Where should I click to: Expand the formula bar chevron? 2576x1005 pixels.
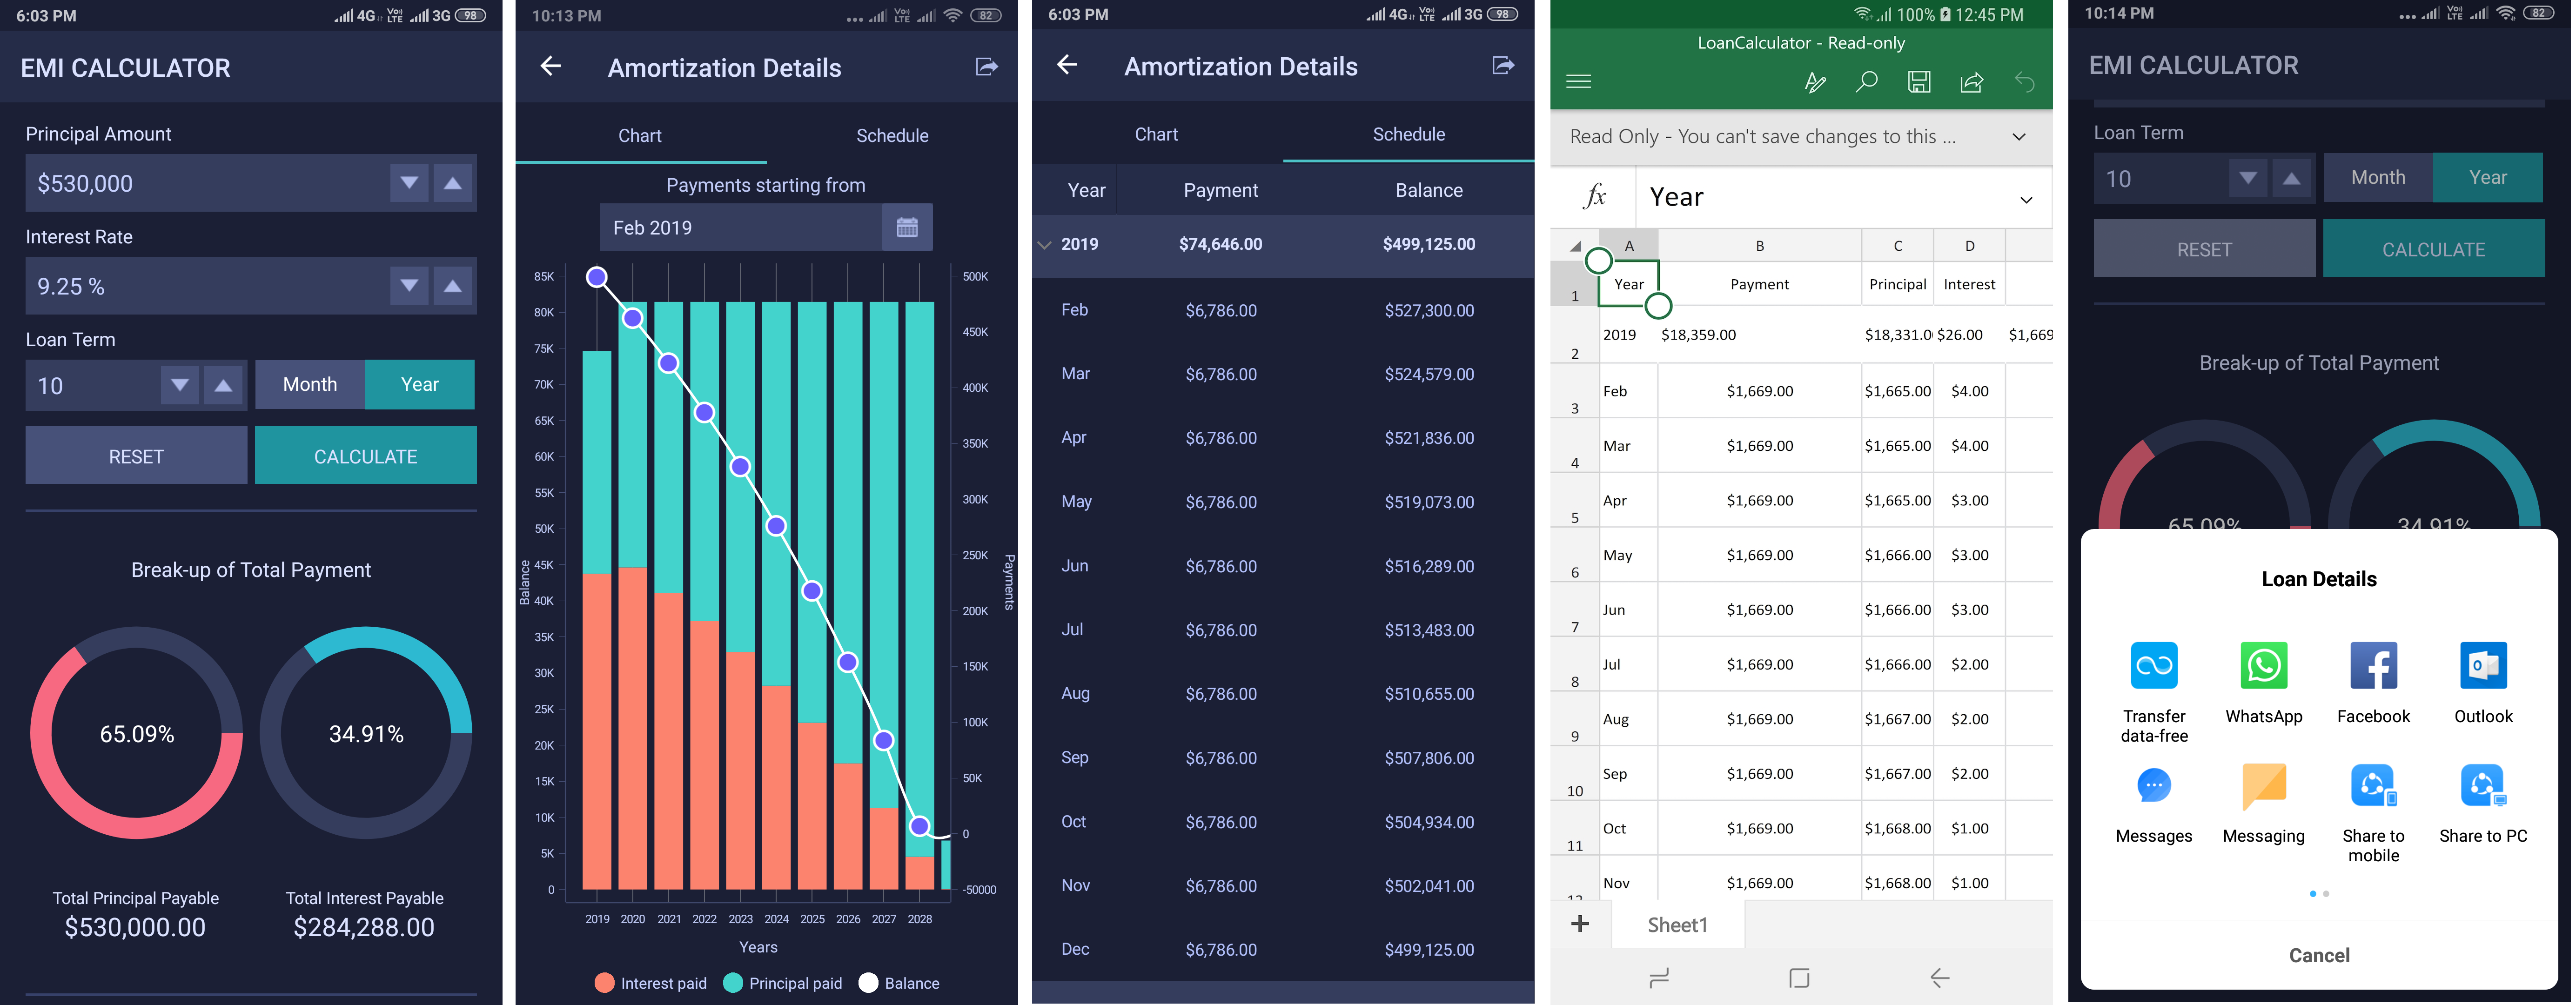point(2025,199)
